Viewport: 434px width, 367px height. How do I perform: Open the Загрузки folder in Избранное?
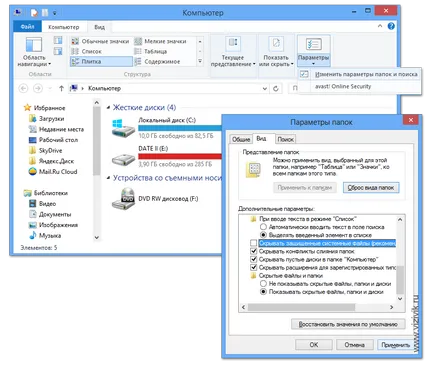47,119
